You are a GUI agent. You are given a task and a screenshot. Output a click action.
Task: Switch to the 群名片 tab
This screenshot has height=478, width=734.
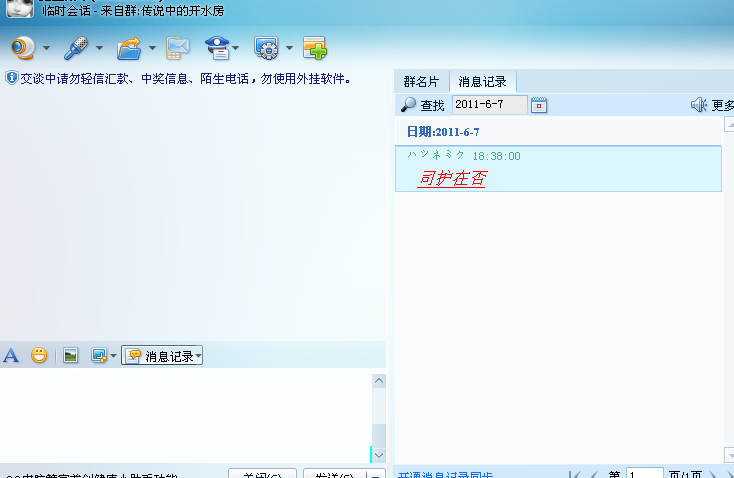click(x=421, y=82)
